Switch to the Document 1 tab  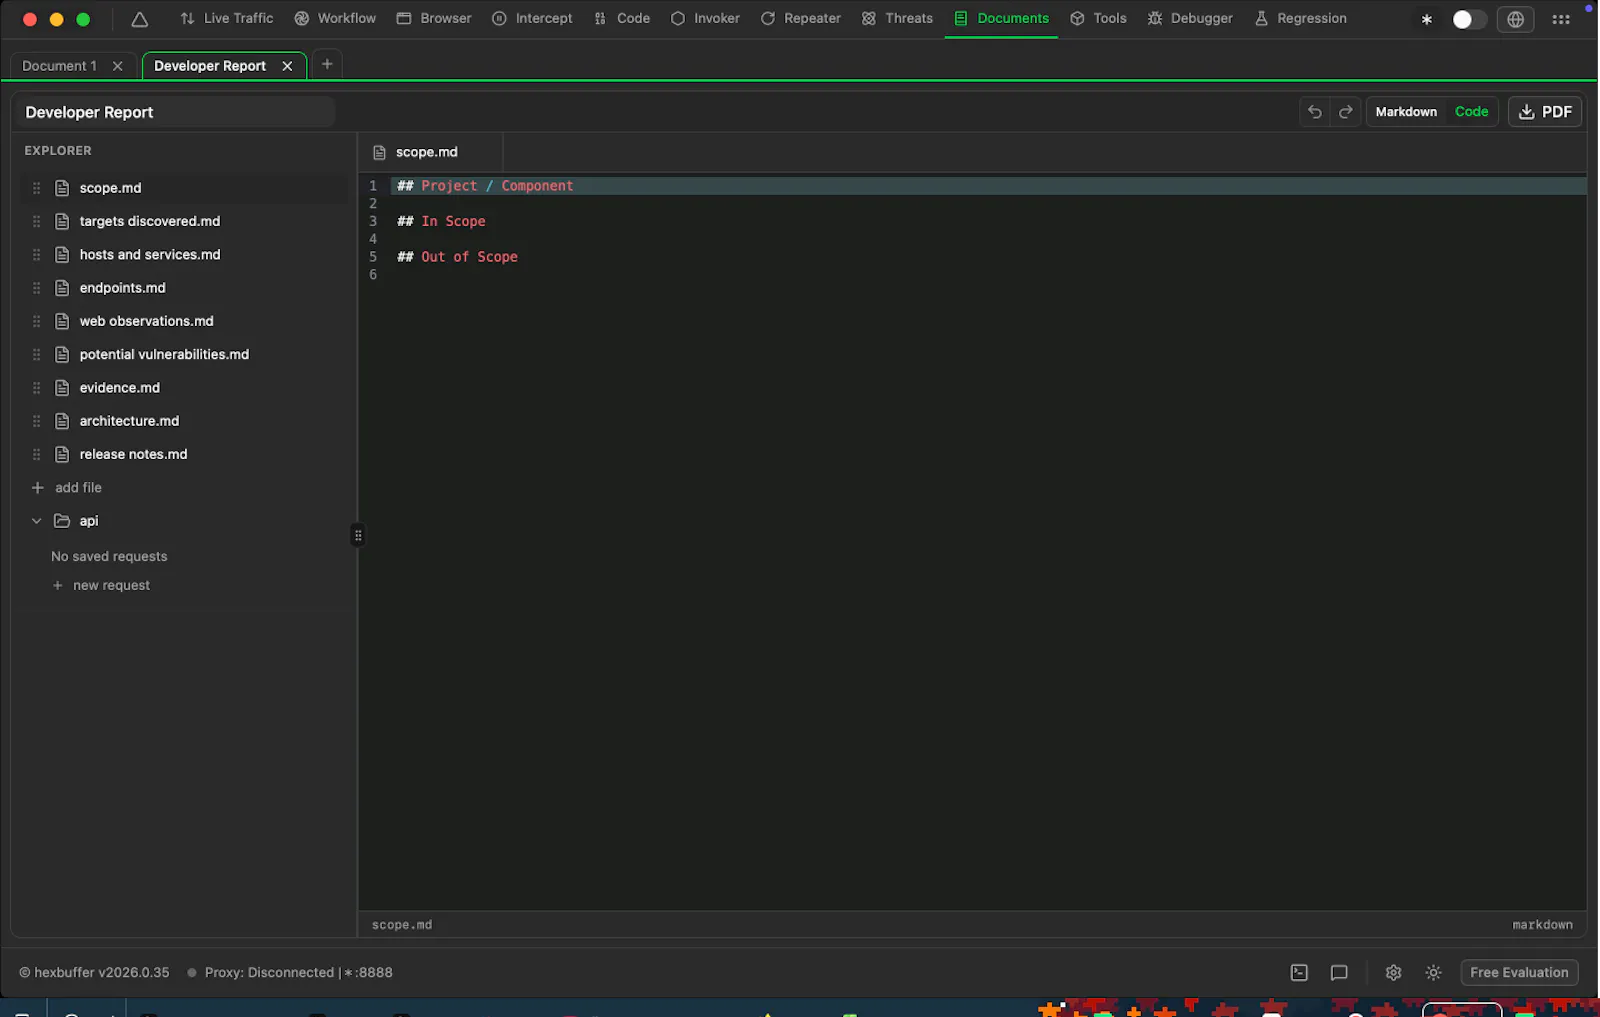coord(59,66)
